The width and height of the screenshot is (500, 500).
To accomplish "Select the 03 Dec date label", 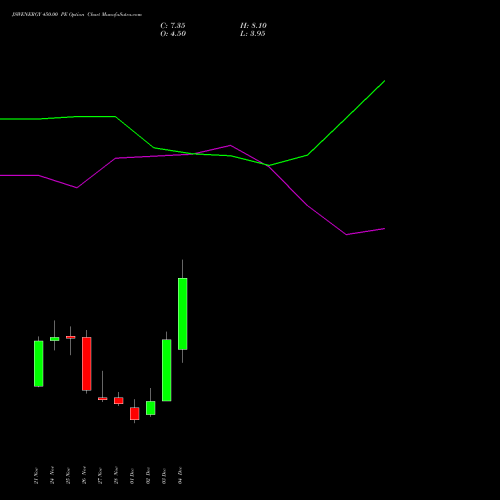I will point(164,476).
